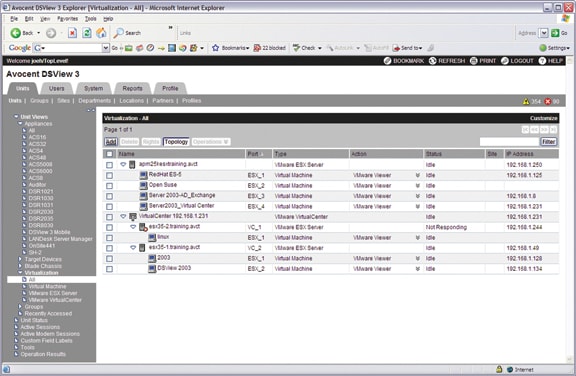Check the box for DSView 2003 row
Image resolution: width=576 pixels, height=376 pixels.
pos(109,269)
